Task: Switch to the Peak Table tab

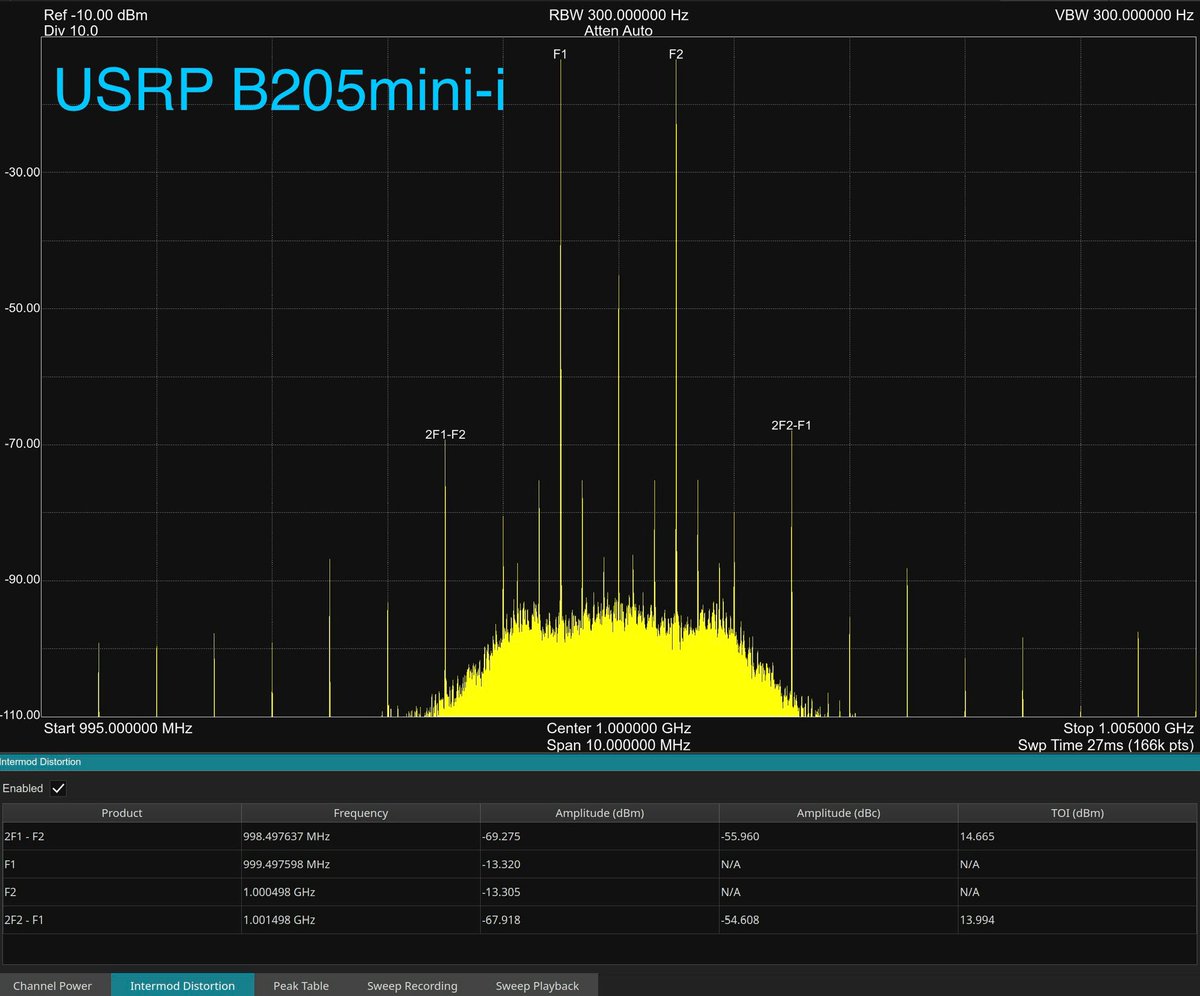Action: click(301, 985)
